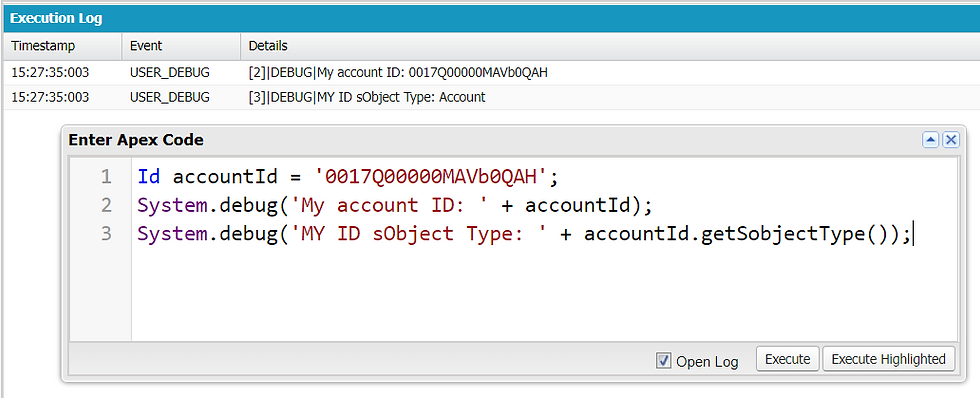
Task: Click line number 1 in gutter
Action: tap(106, 177)
